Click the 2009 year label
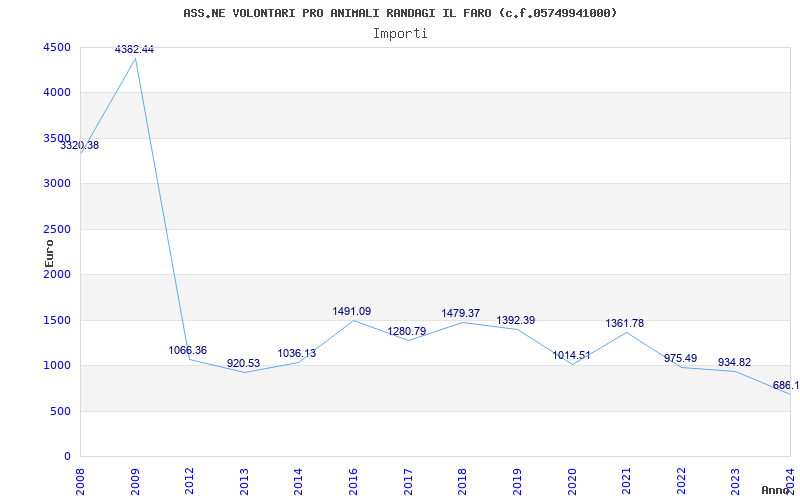Viewport: 800px width, 500px height. [x=135, y=481]
